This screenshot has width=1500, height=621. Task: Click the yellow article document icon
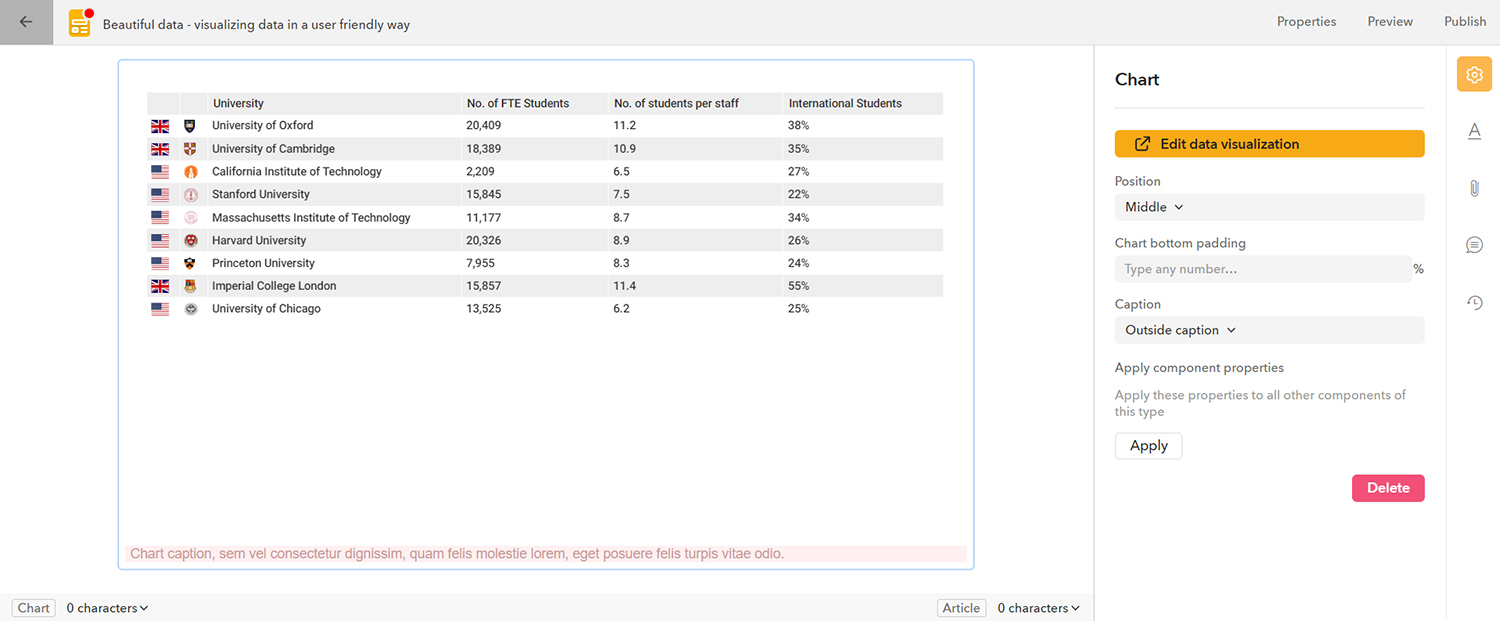80,23
